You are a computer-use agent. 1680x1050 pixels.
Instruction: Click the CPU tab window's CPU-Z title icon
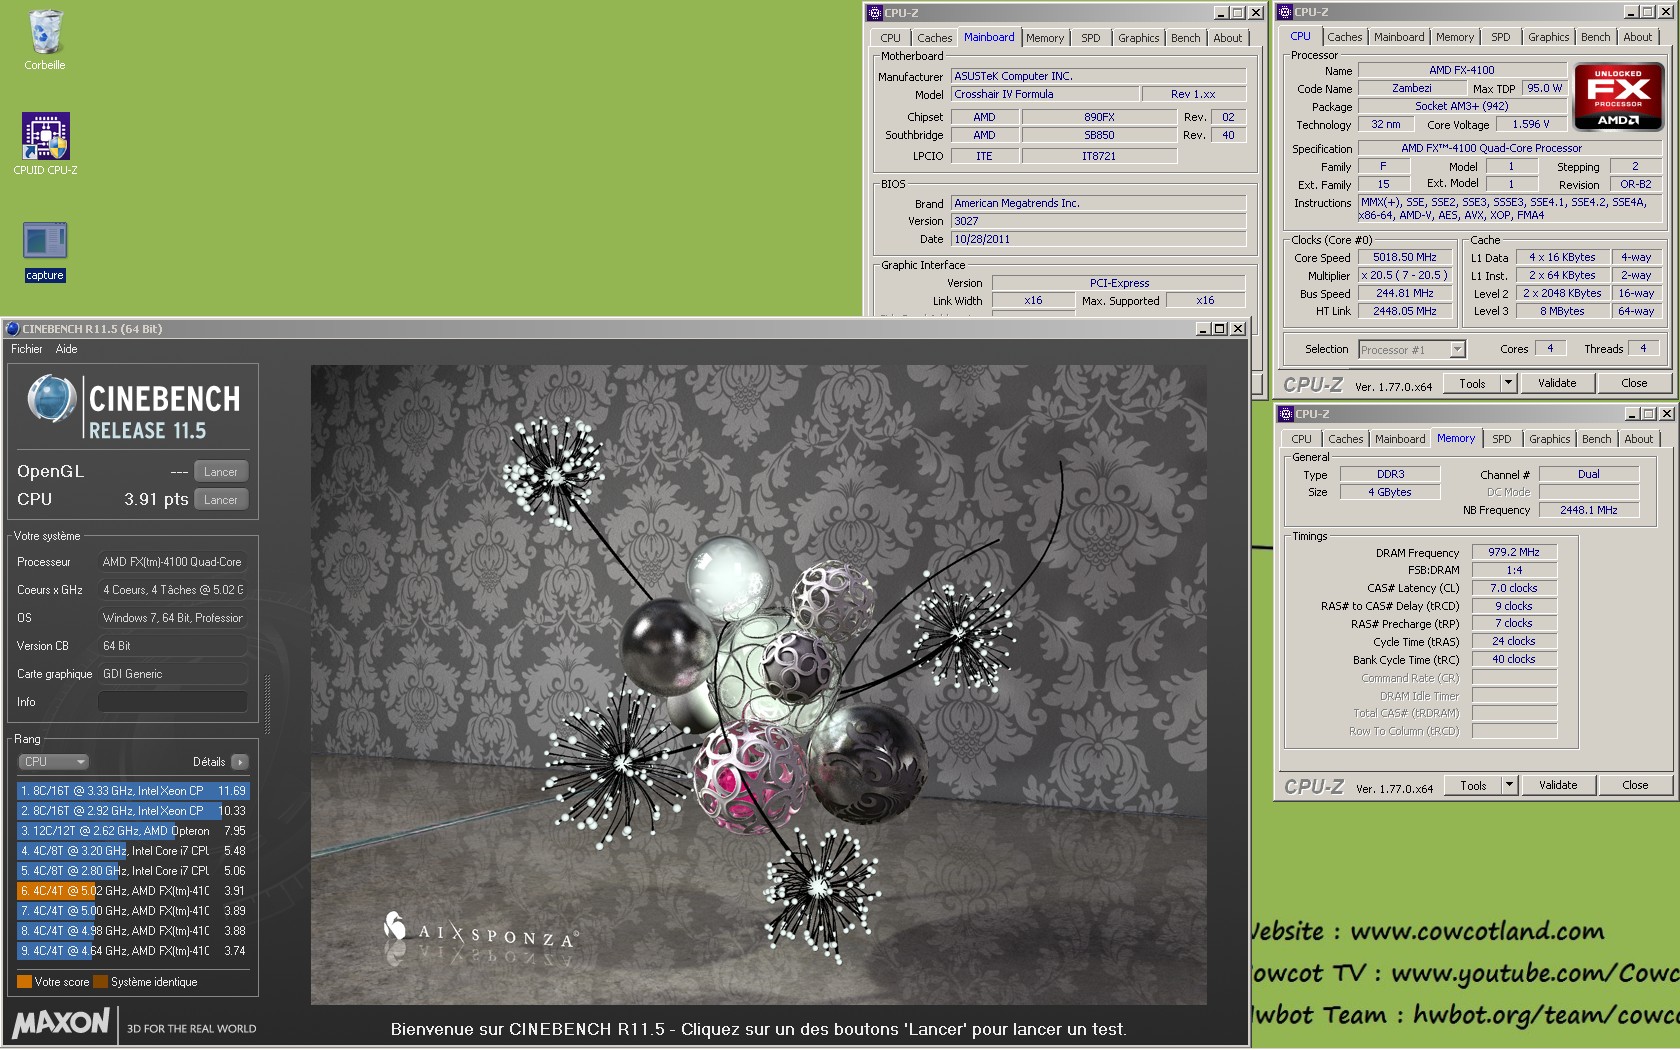pyautogui.click(x=1285, y=12)
